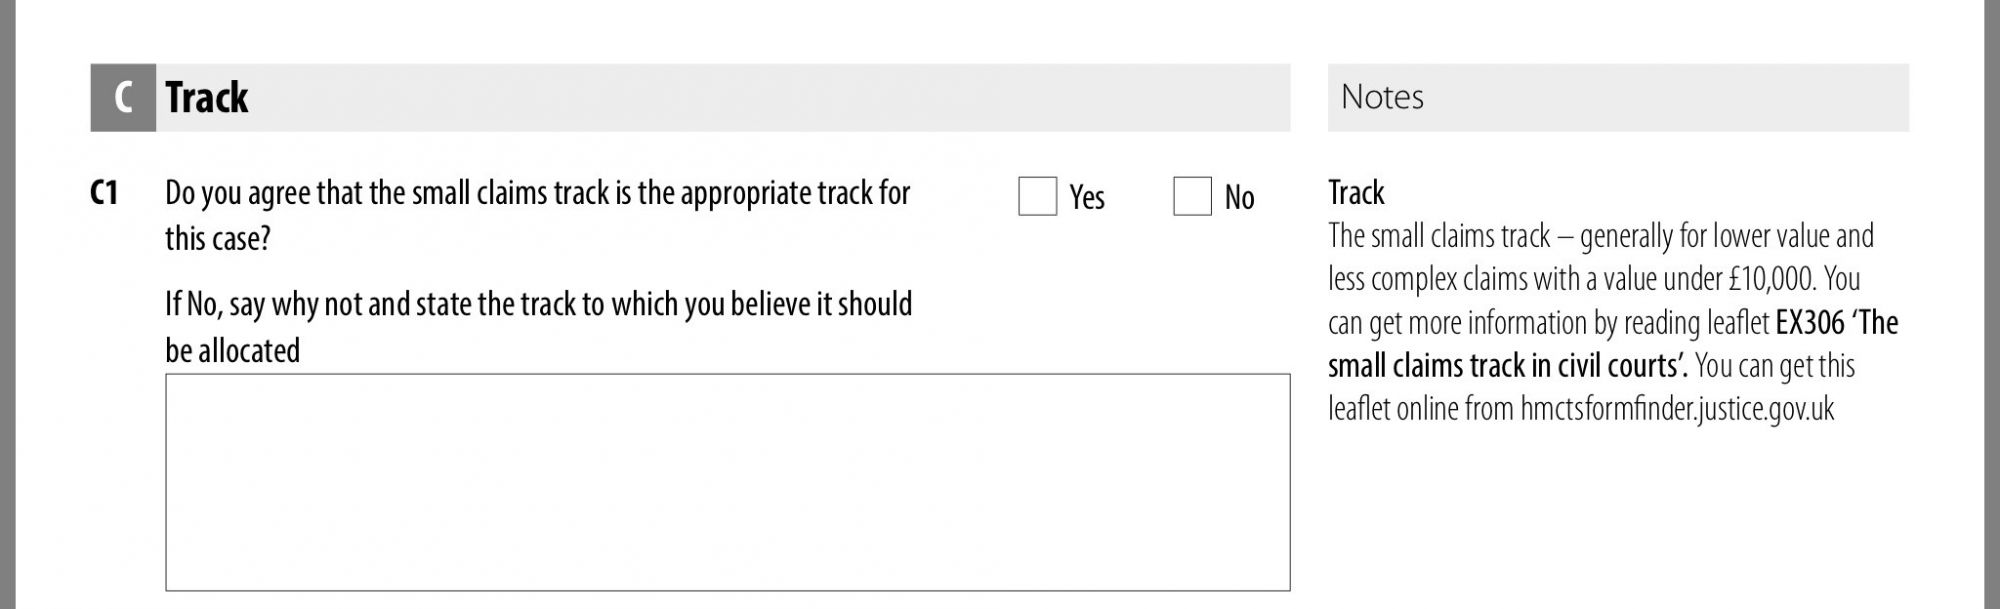
Task: Click the 'No' label next to checkbox
Action: pos(1239,197)
